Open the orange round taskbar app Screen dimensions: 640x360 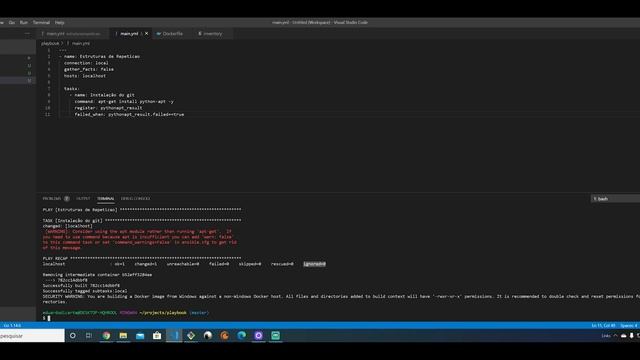pos(224,336)
